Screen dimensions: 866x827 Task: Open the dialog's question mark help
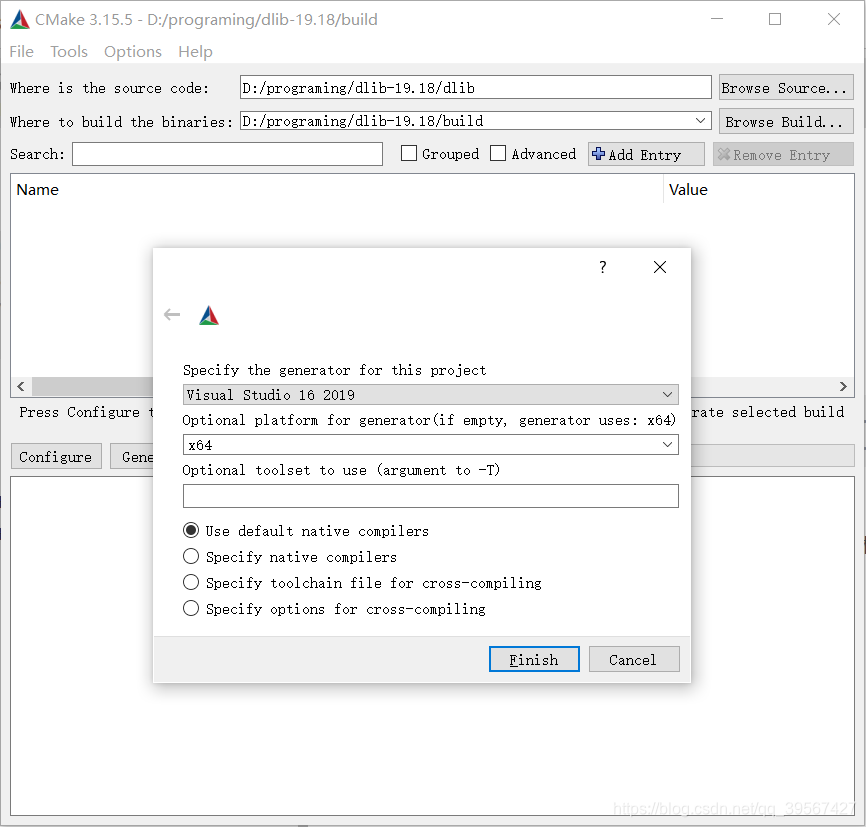tap(603, 267)
